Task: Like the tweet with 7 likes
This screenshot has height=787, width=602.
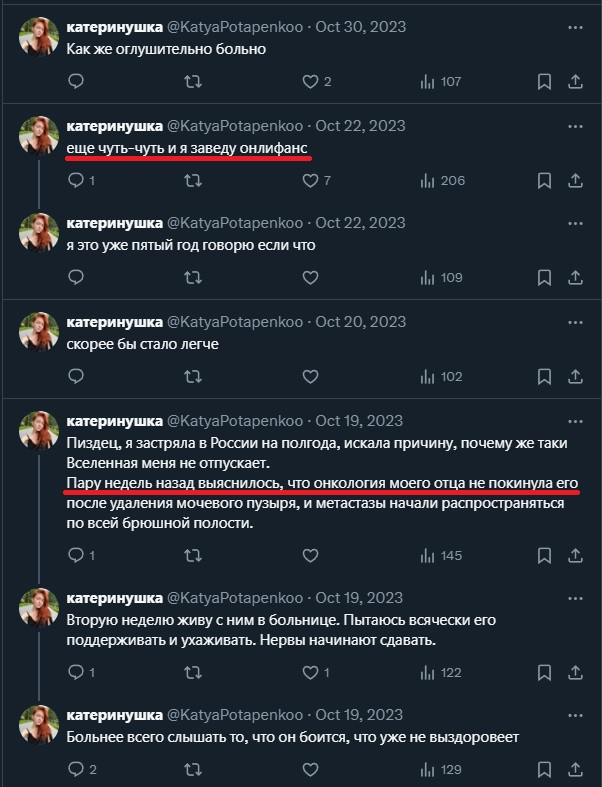Action: 311,181
